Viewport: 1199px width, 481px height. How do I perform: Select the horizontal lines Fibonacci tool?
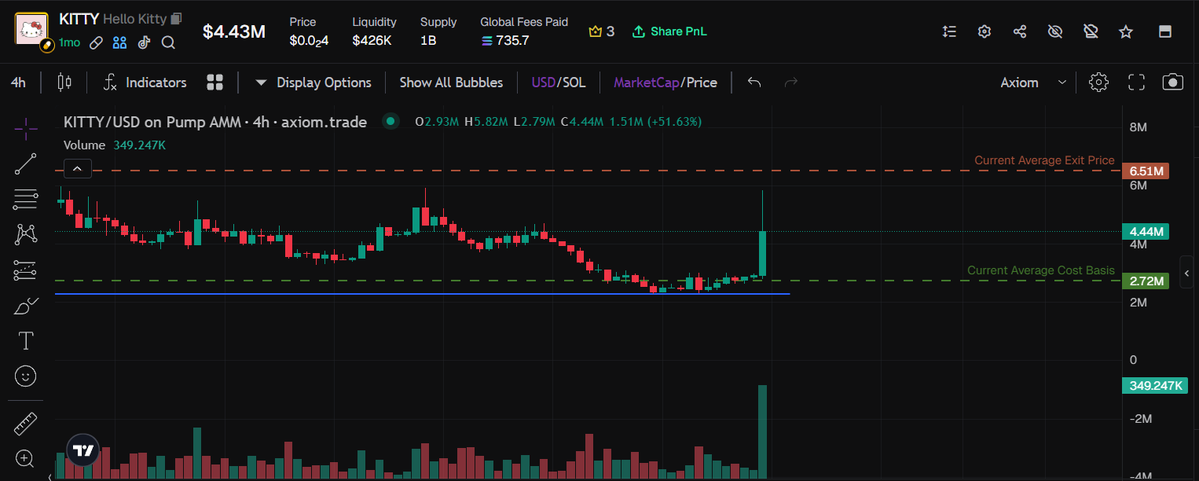click(x=25, y=199)
